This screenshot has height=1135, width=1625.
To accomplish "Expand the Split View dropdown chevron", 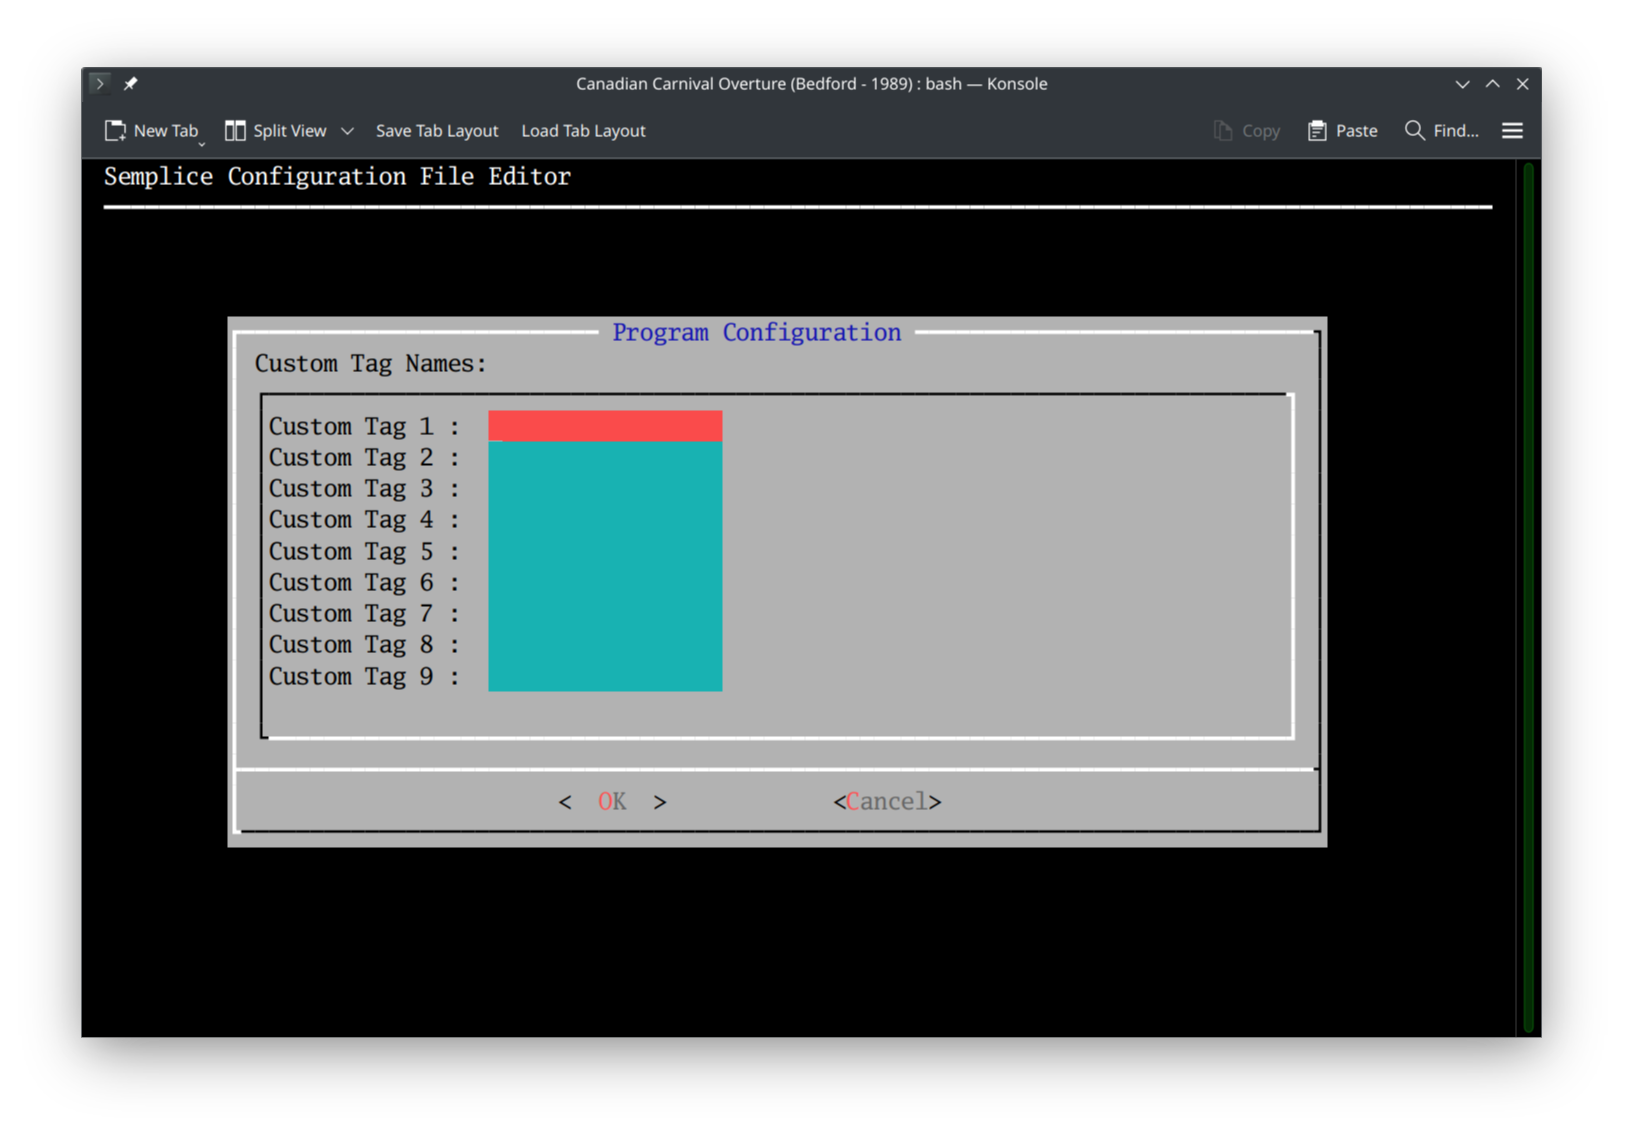I will (x=347, y=131).
